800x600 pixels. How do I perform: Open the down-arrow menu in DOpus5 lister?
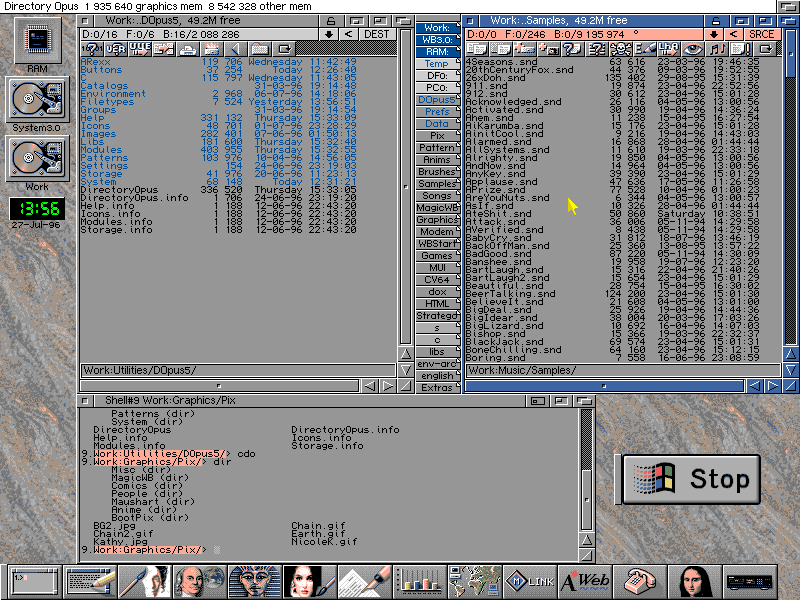tap(328, 34)
